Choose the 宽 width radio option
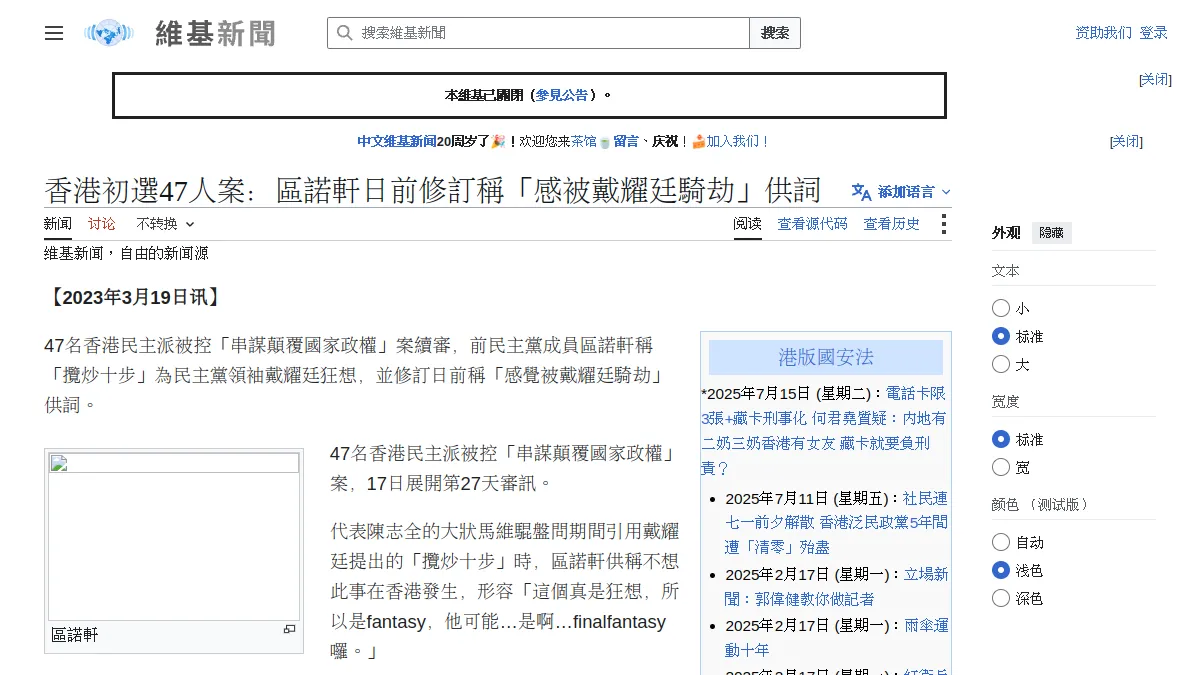The width and height of the screenshot is (1200, 675). point(1001,467)
